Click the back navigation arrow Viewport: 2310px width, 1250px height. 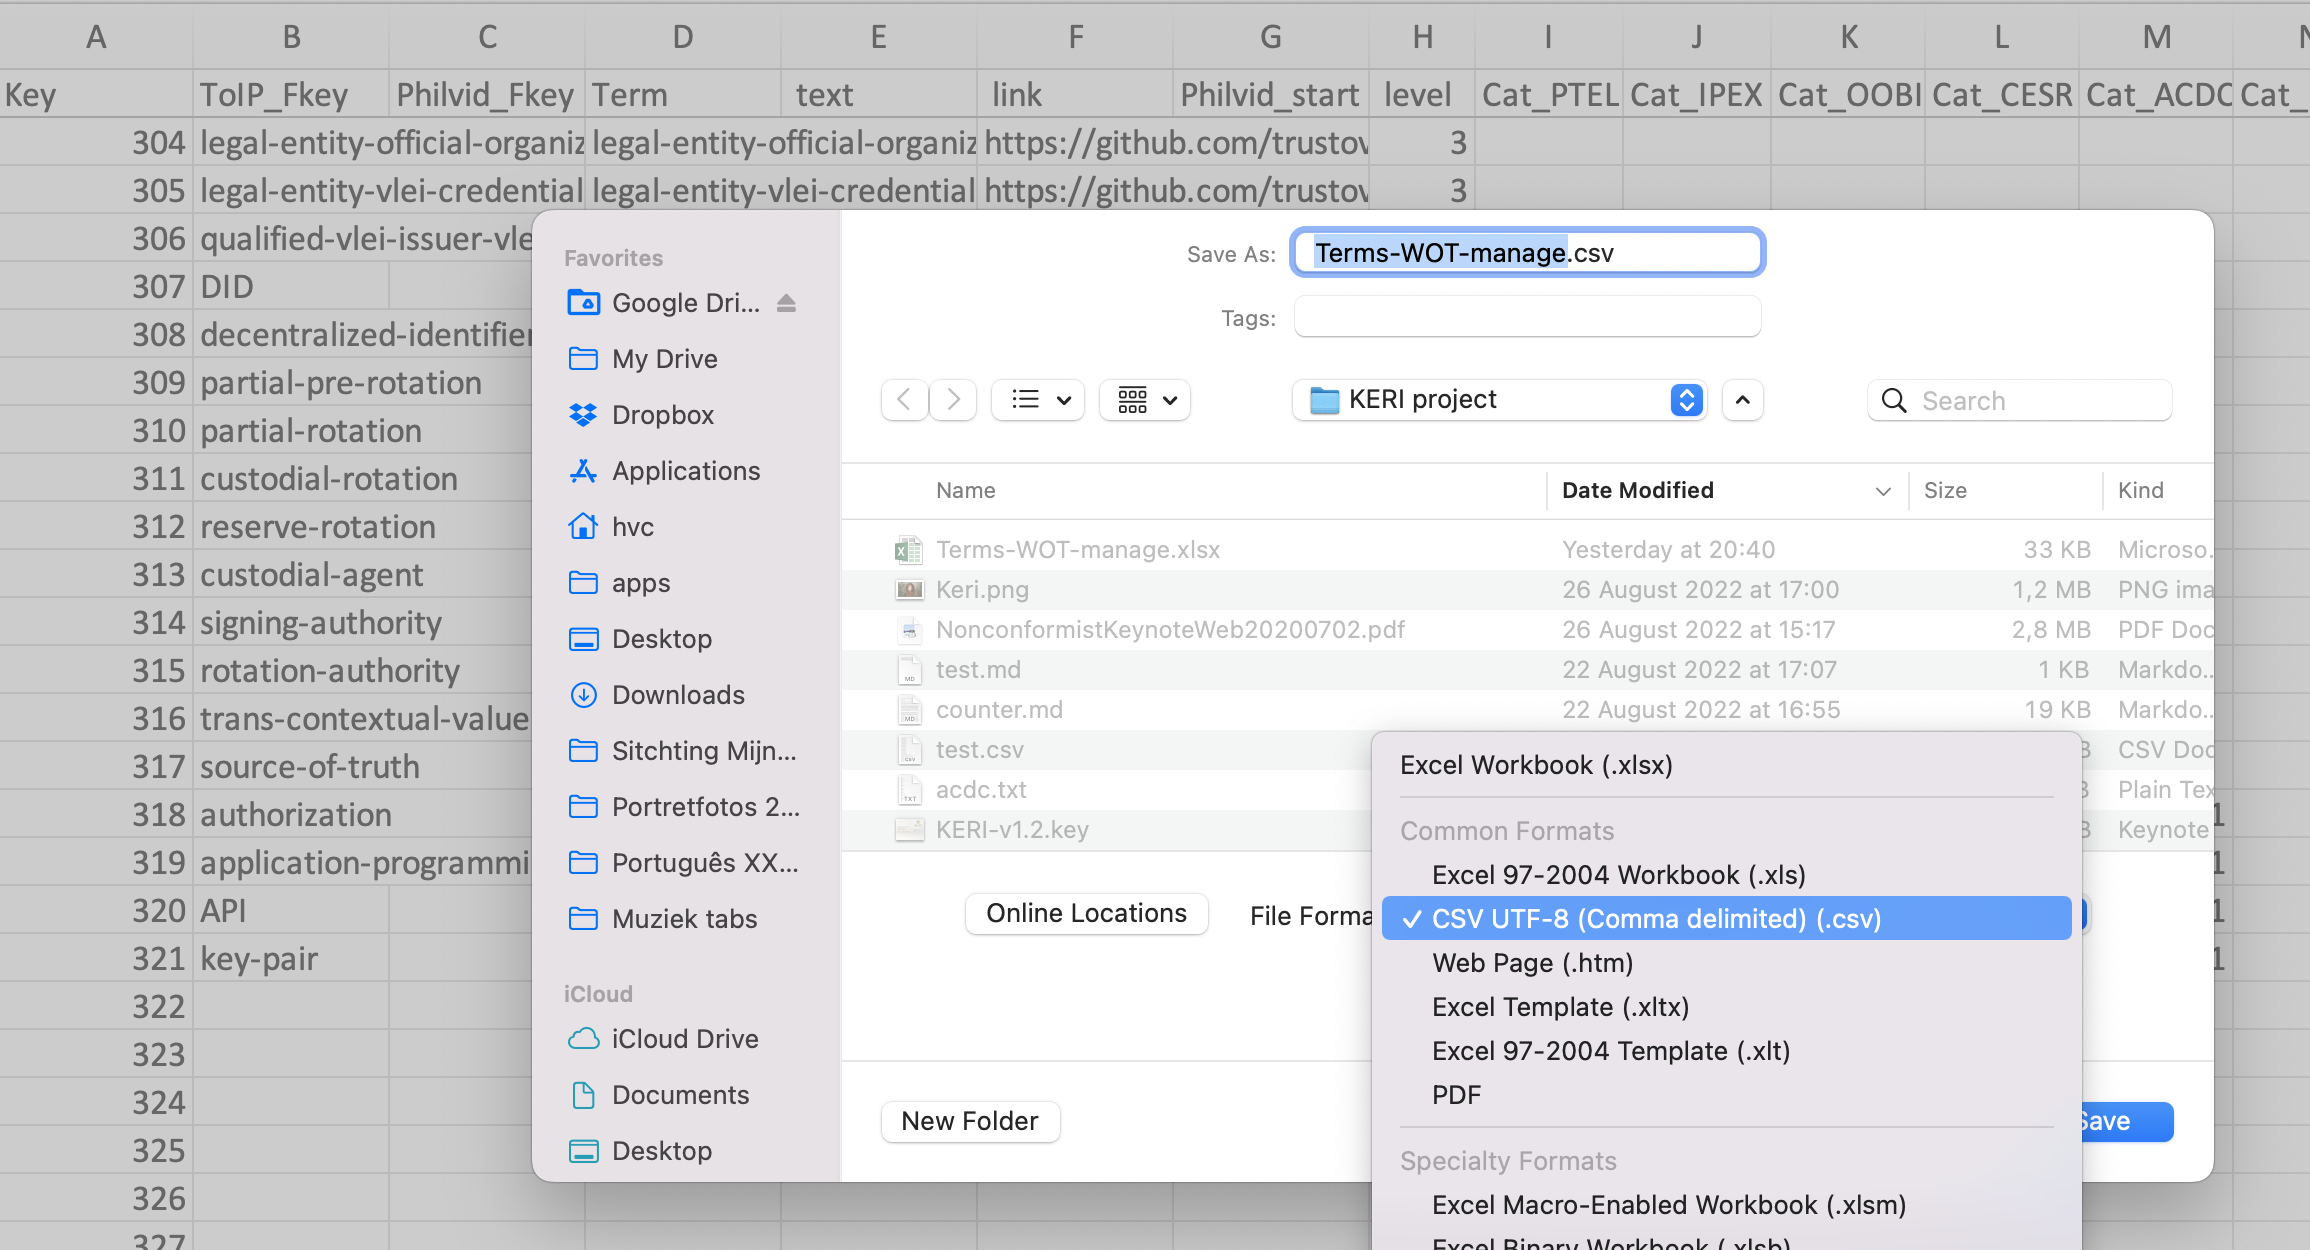pyautogui.click(x=902, y=400)
